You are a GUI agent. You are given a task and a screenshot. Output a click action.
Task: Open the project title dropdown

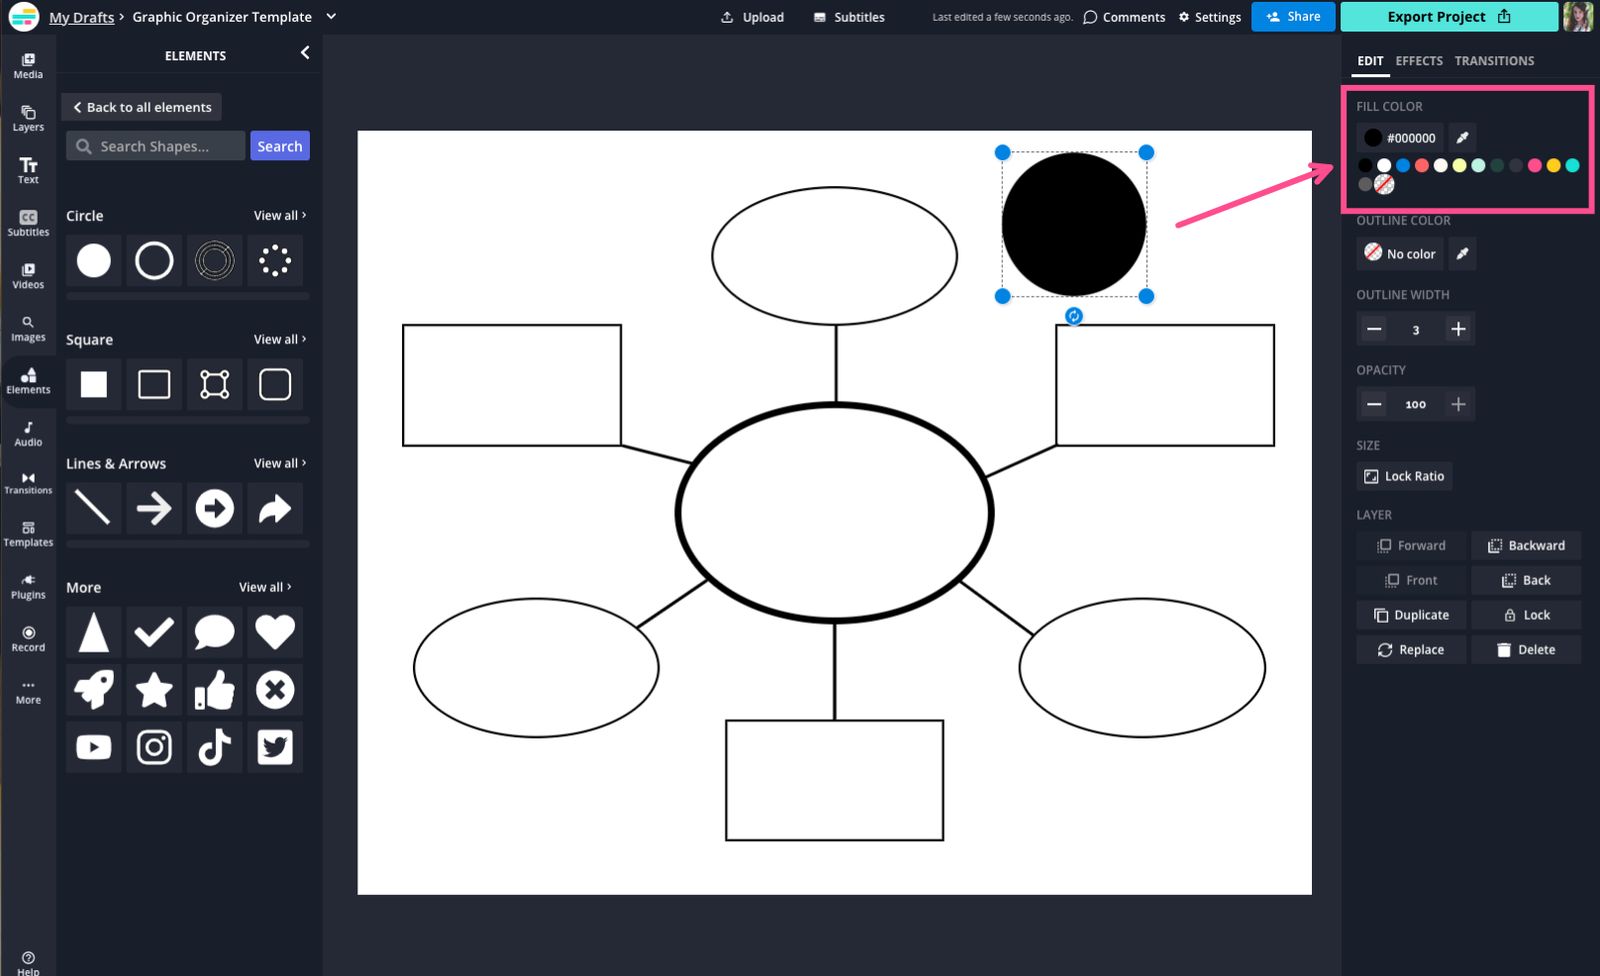coord(331,16)
